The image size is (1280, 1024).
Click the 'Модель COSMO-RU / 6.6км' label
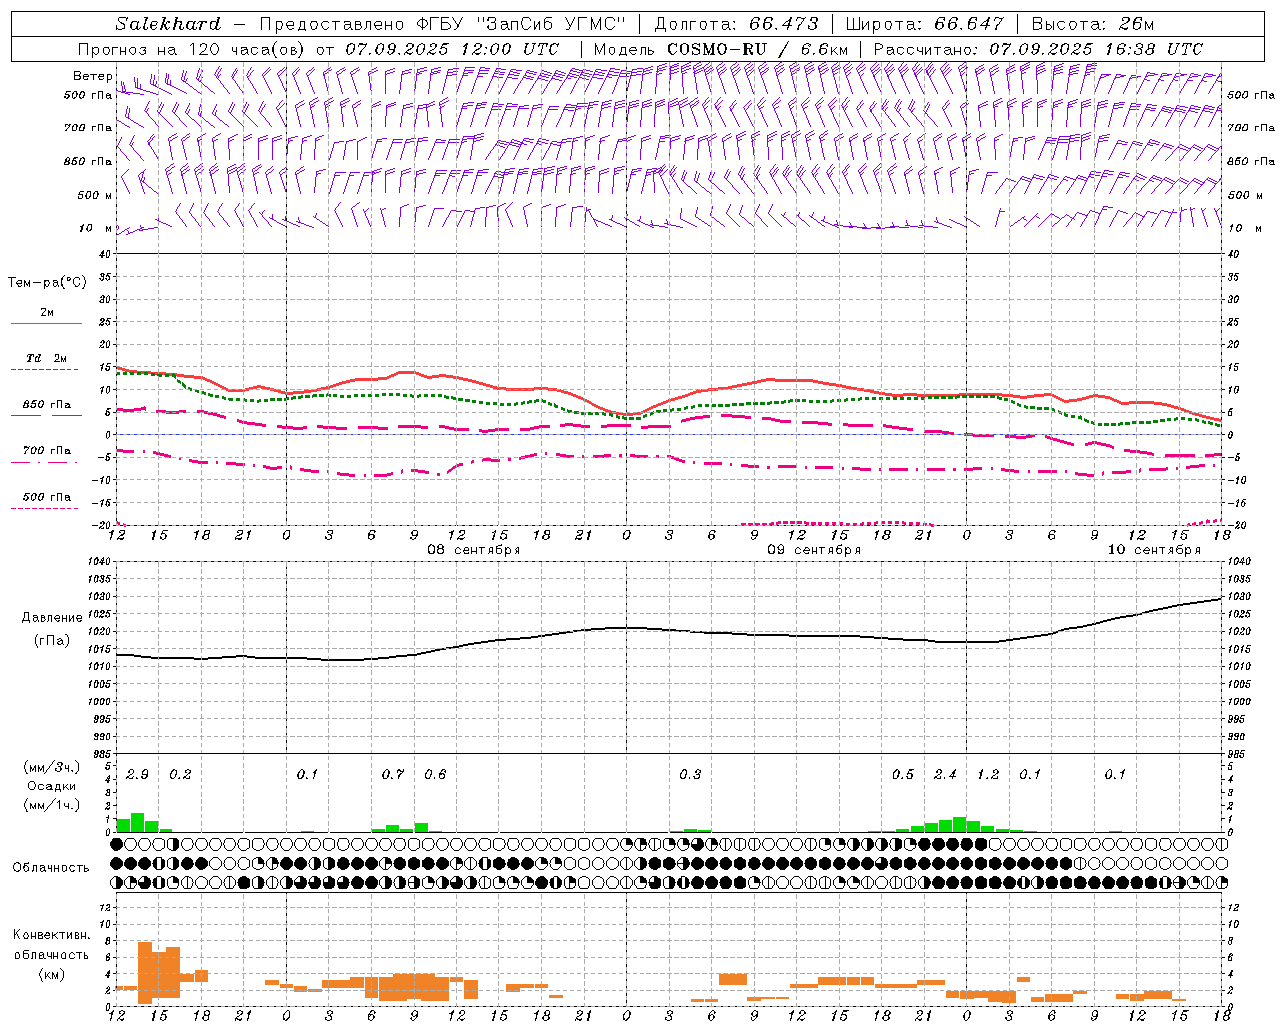[721, 49]
